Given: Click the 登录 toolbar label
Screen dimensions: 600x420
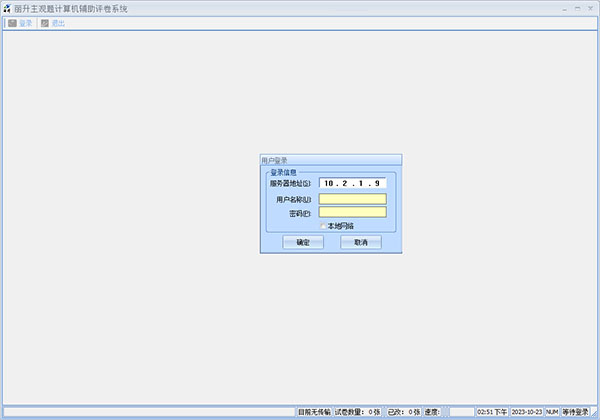Looking at the screenshot, I should pyautogui.click(x=26, y=23).
